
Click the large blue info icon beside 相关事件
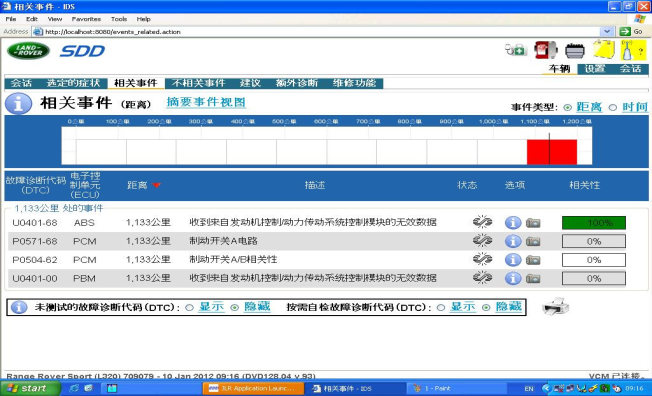pos(18,103)
